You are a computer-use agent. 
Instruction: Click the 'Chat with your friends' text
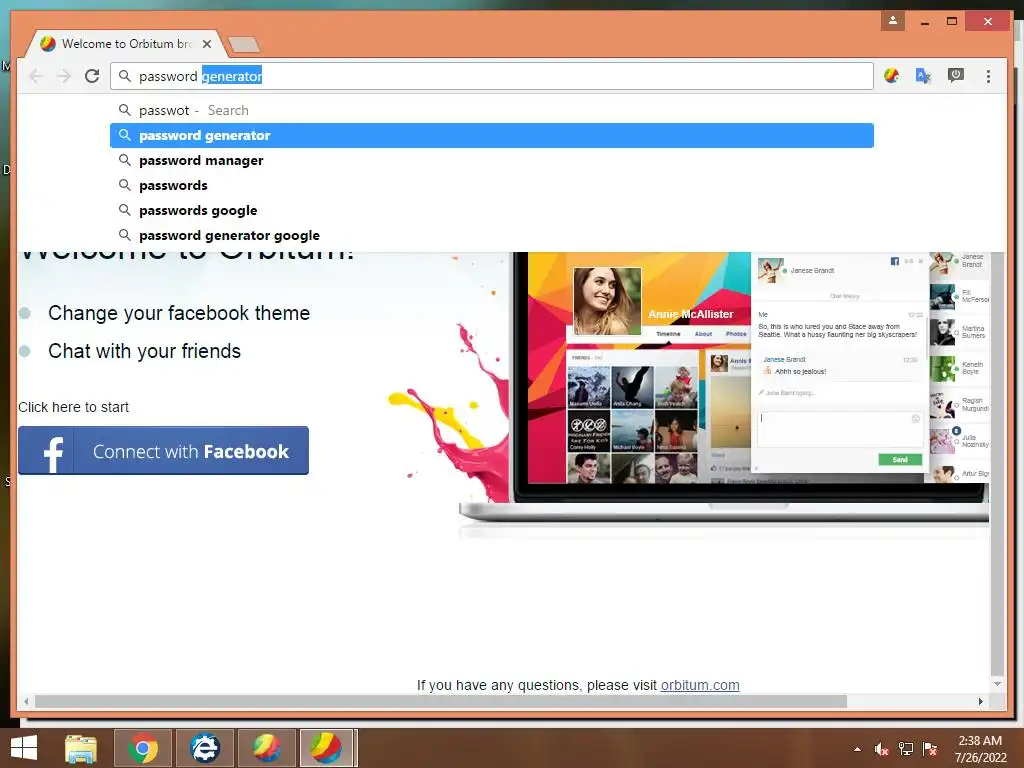tap(144, 351)
